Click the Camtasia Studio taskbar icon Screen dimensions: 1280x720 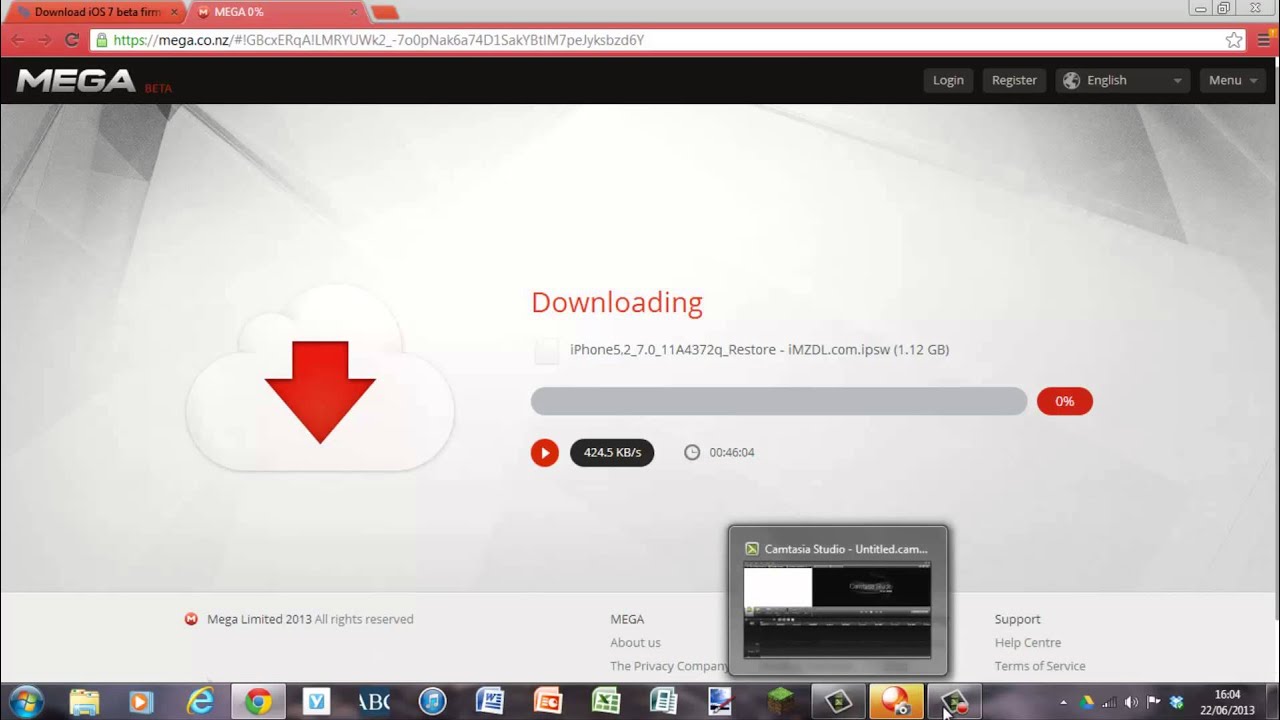click(838, 702)
